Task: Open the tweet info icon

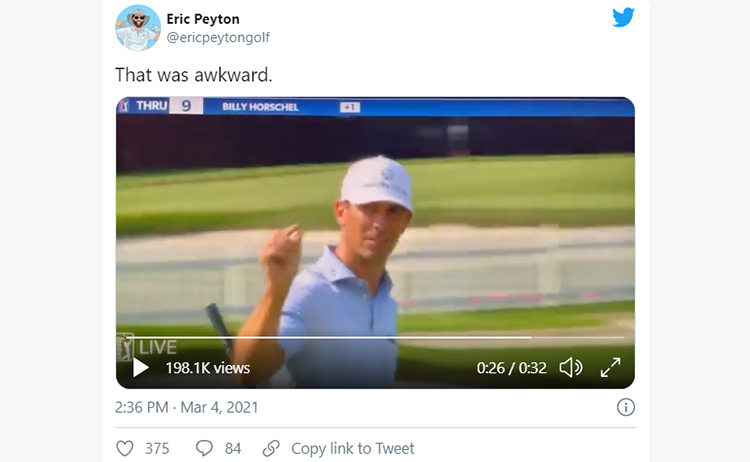Action: tap(626, 407)
